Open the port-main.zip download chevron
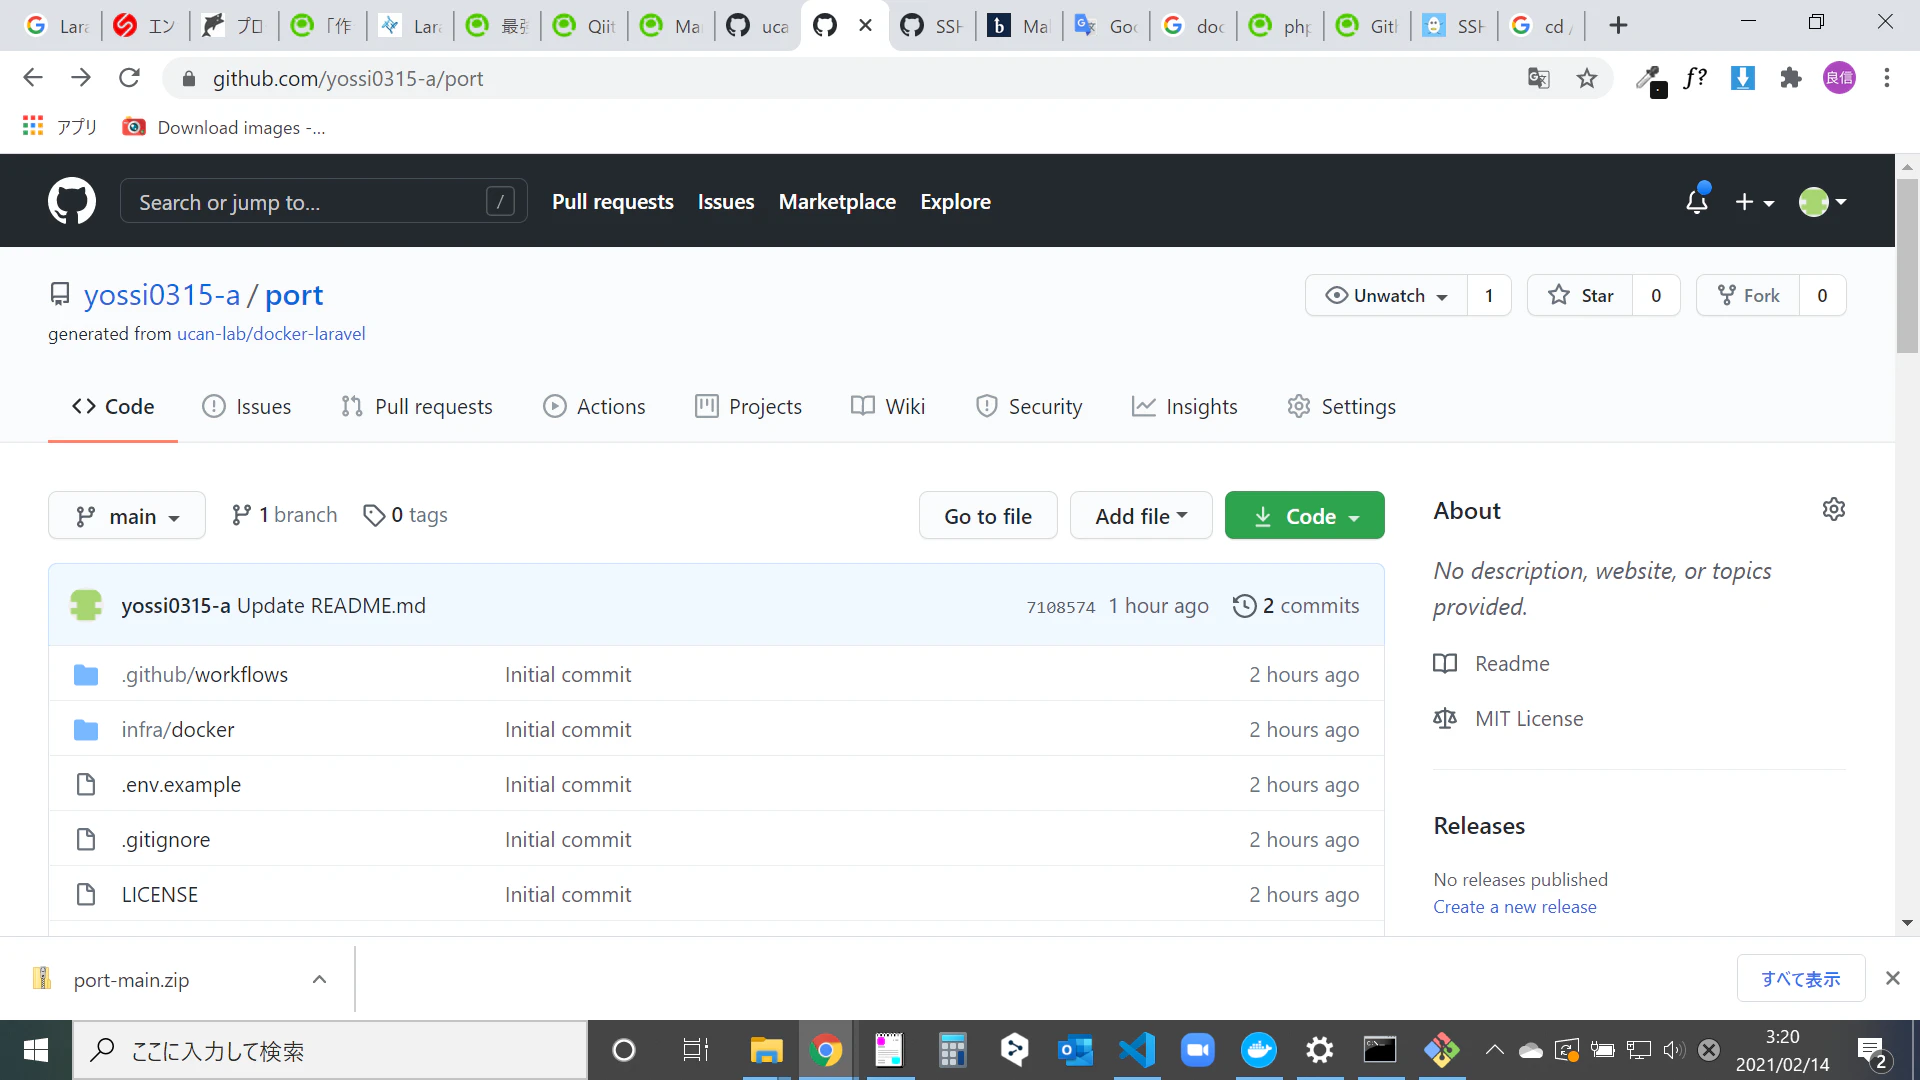Screen dimensions: 1920x1080 [319, 979]
